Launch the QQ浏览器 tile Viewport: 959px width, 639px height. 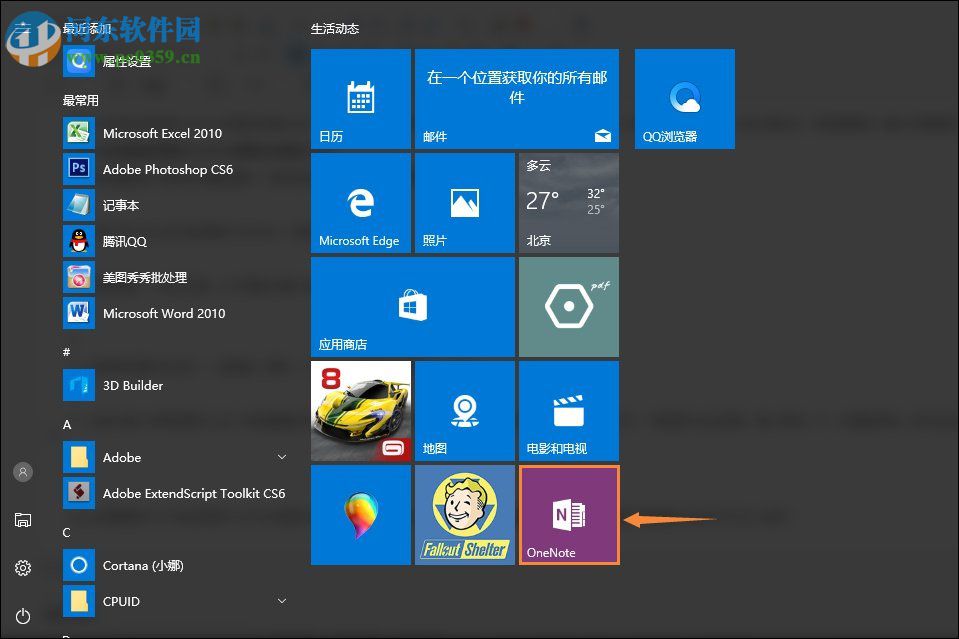tap(685, 99)
